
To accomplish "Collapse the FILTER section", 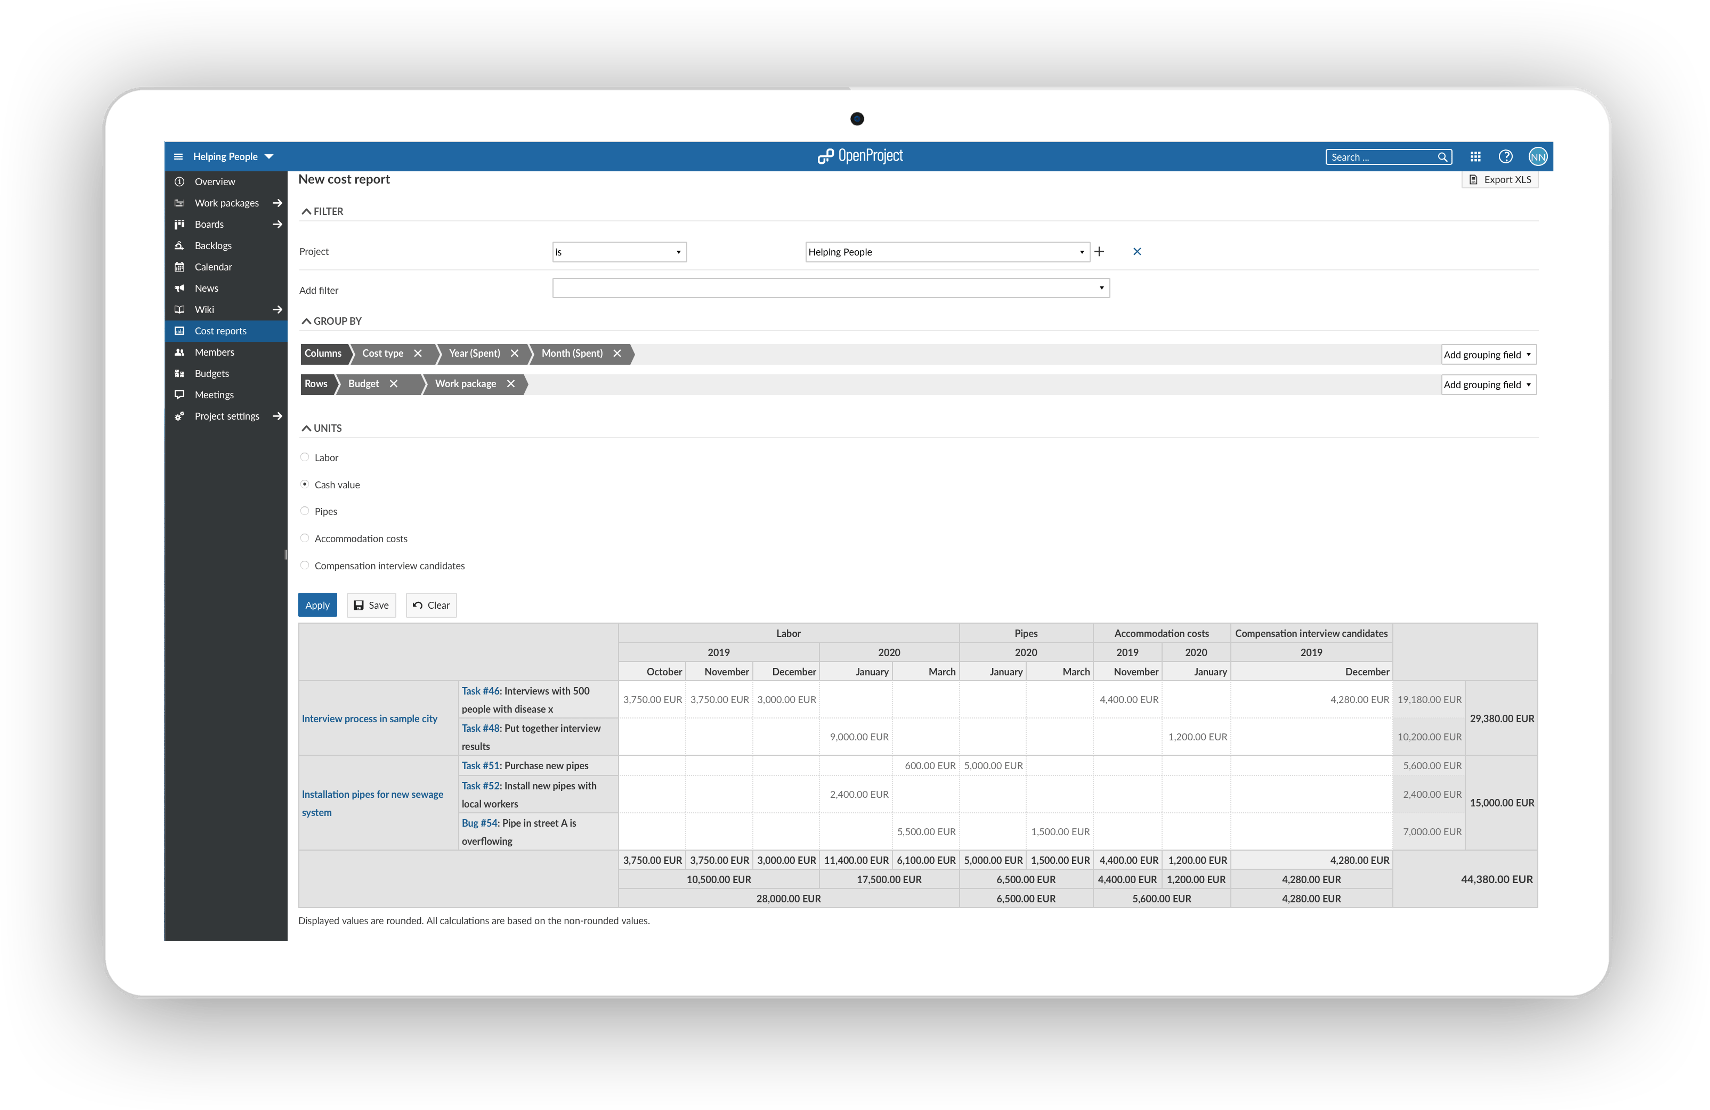I will (x=322, y=212).
